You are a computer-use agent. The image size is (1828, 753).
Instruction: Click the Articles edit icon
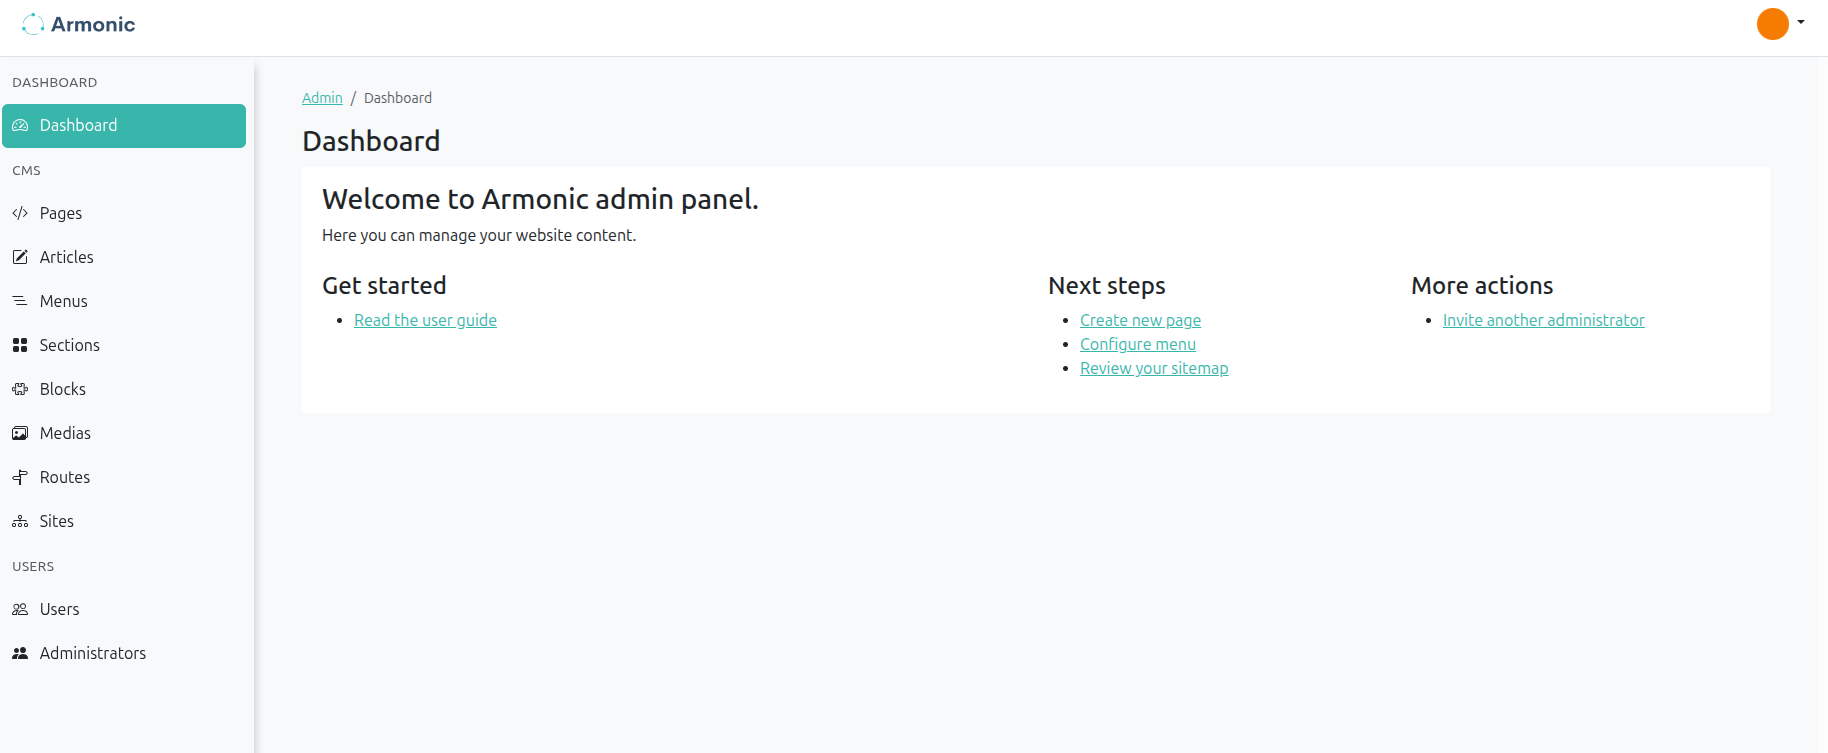click(20, 257)
